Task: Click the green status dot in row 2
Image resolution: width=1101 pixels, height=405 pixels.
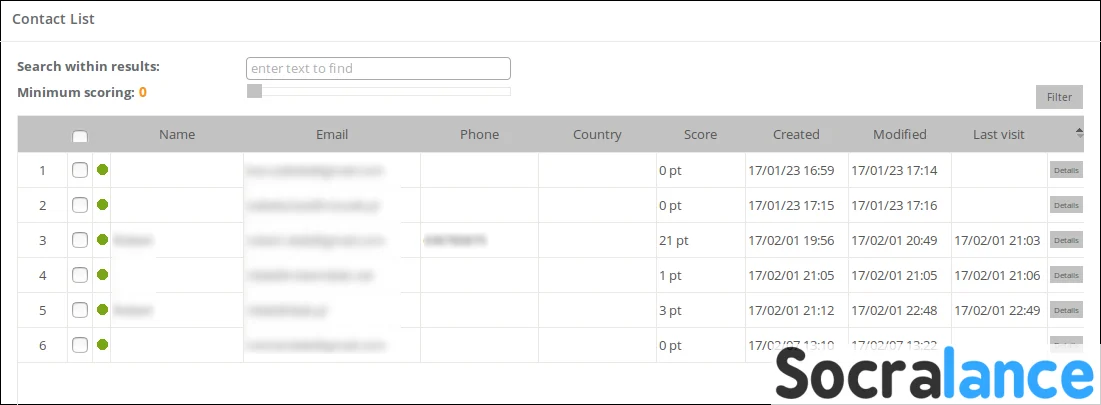Action: 102,205
